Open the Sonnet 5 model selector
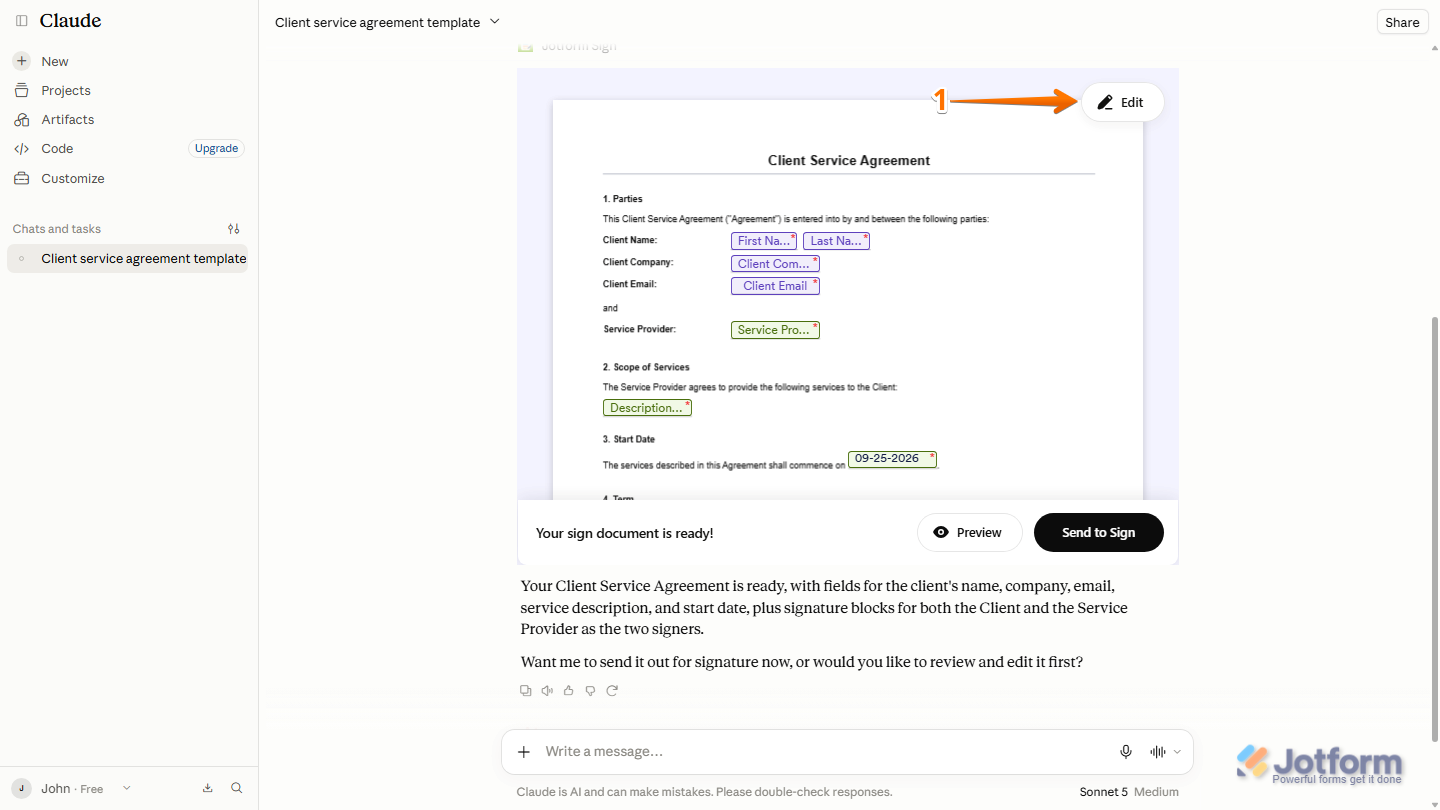The width and height of the screenshot is (1440, 810). tap(1129, 792)
